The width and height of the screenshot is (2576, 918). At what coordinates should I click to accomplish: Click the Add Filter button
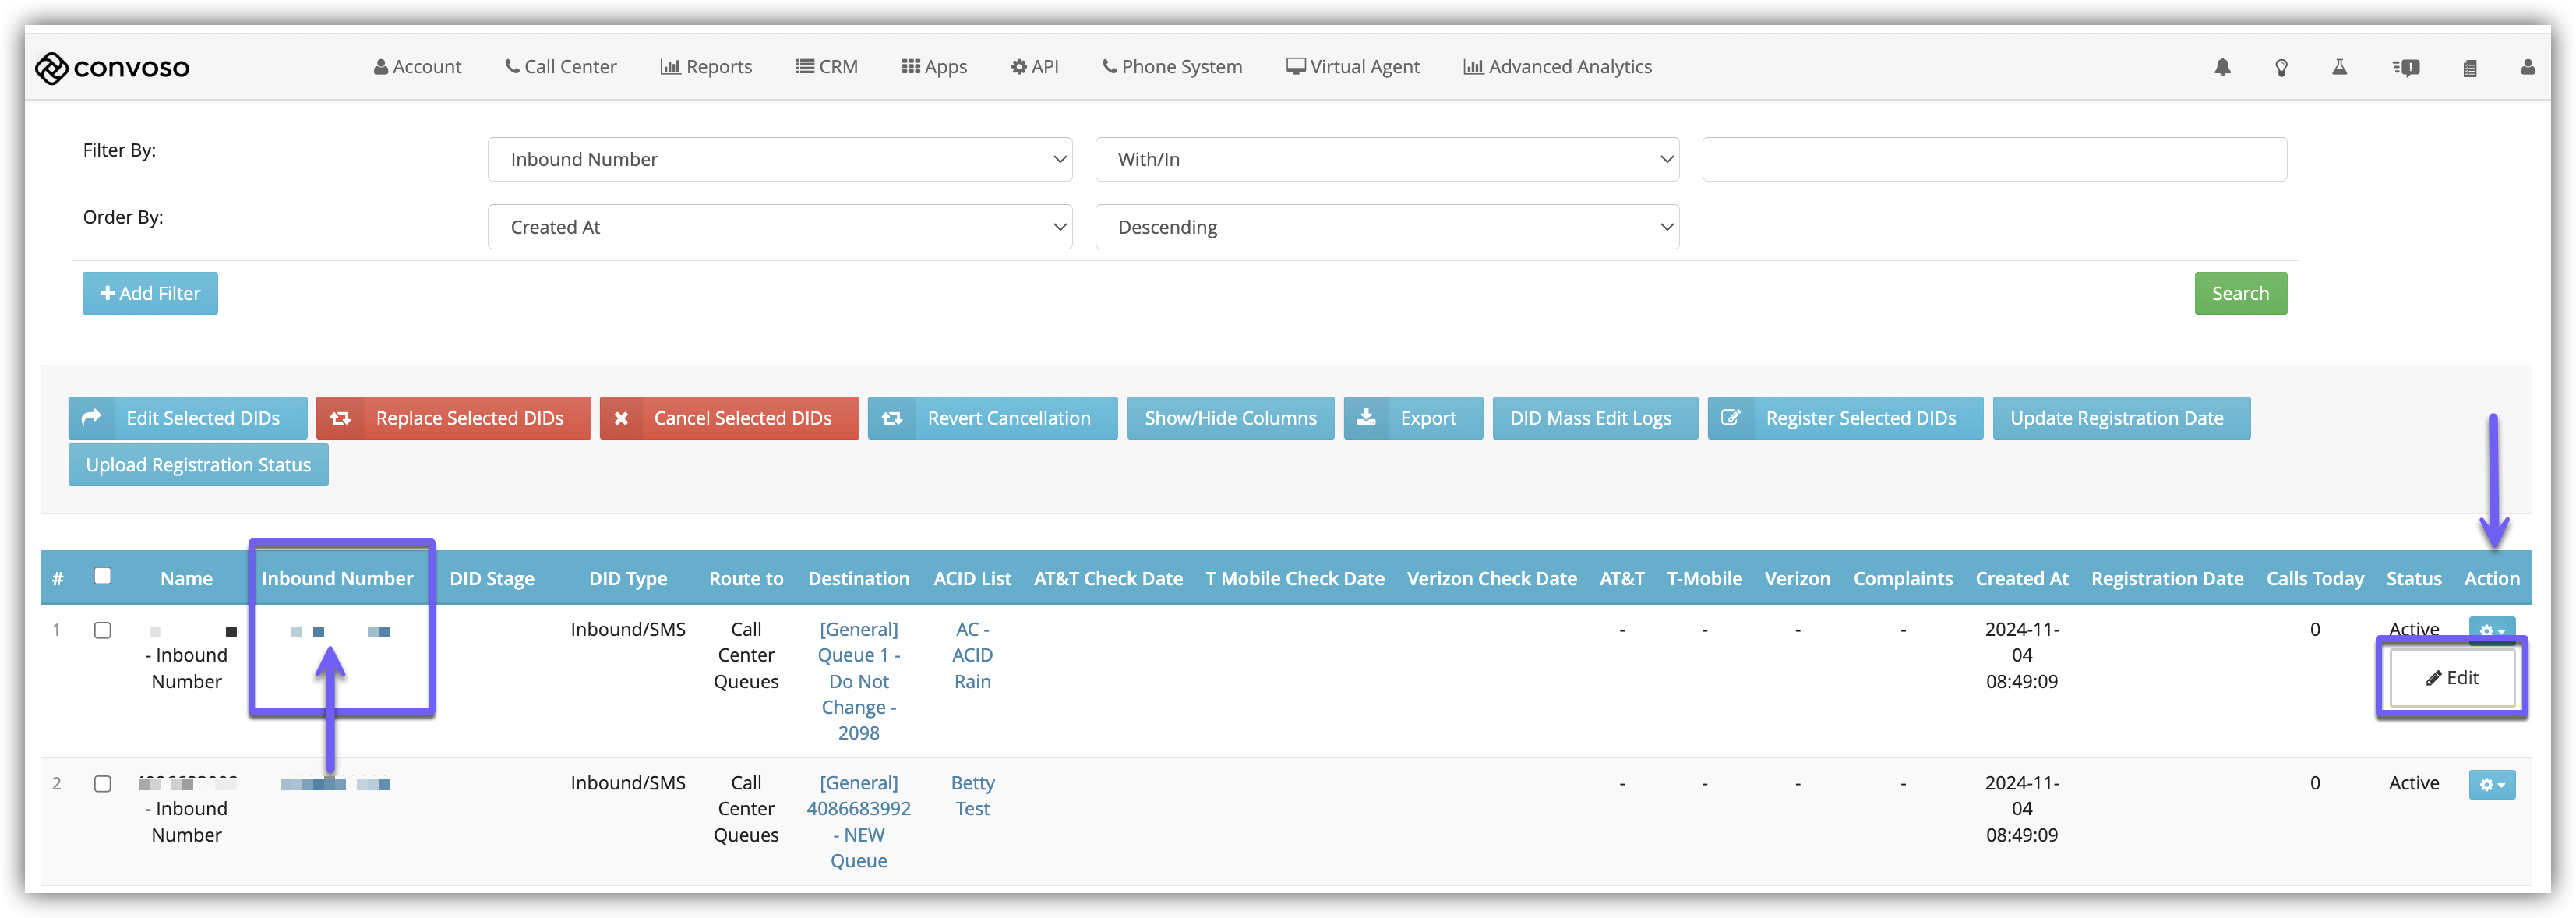point(150,293)
